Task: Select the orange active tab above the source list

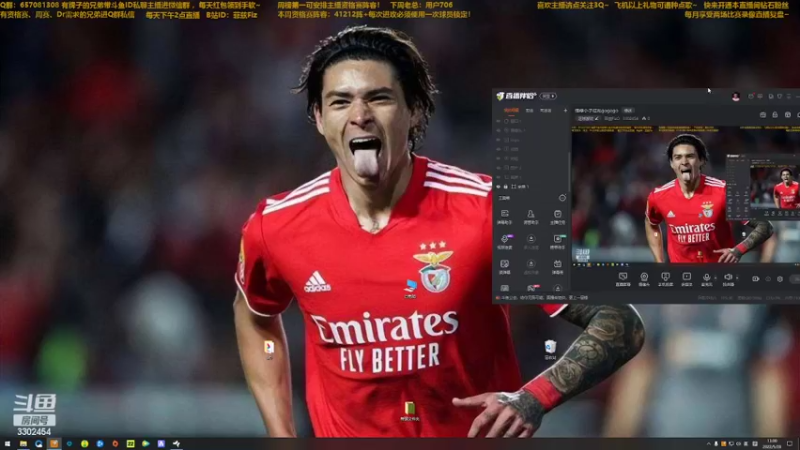Action: 511,110
